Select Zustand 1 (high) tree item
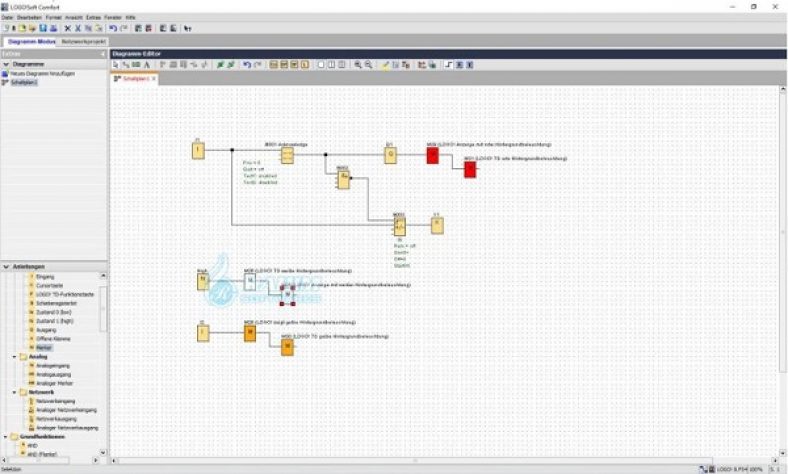This screenshot has height=474, width=788. pos(54,321)
